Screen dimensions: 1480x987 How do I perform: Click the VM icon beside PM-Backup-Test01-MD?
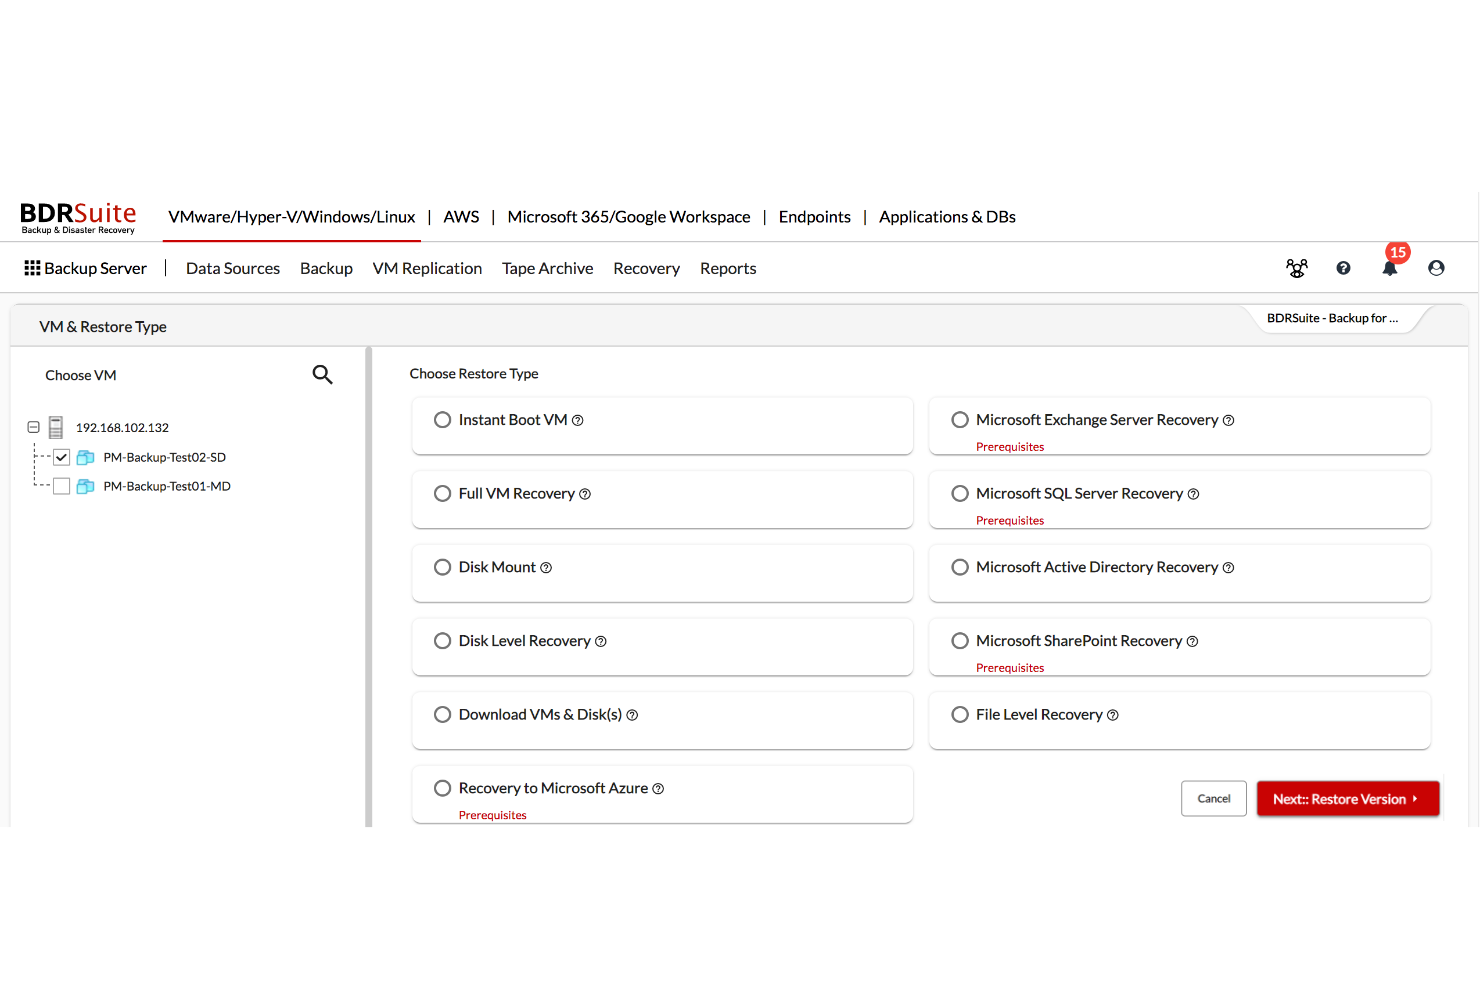click(x=86, y=486)
